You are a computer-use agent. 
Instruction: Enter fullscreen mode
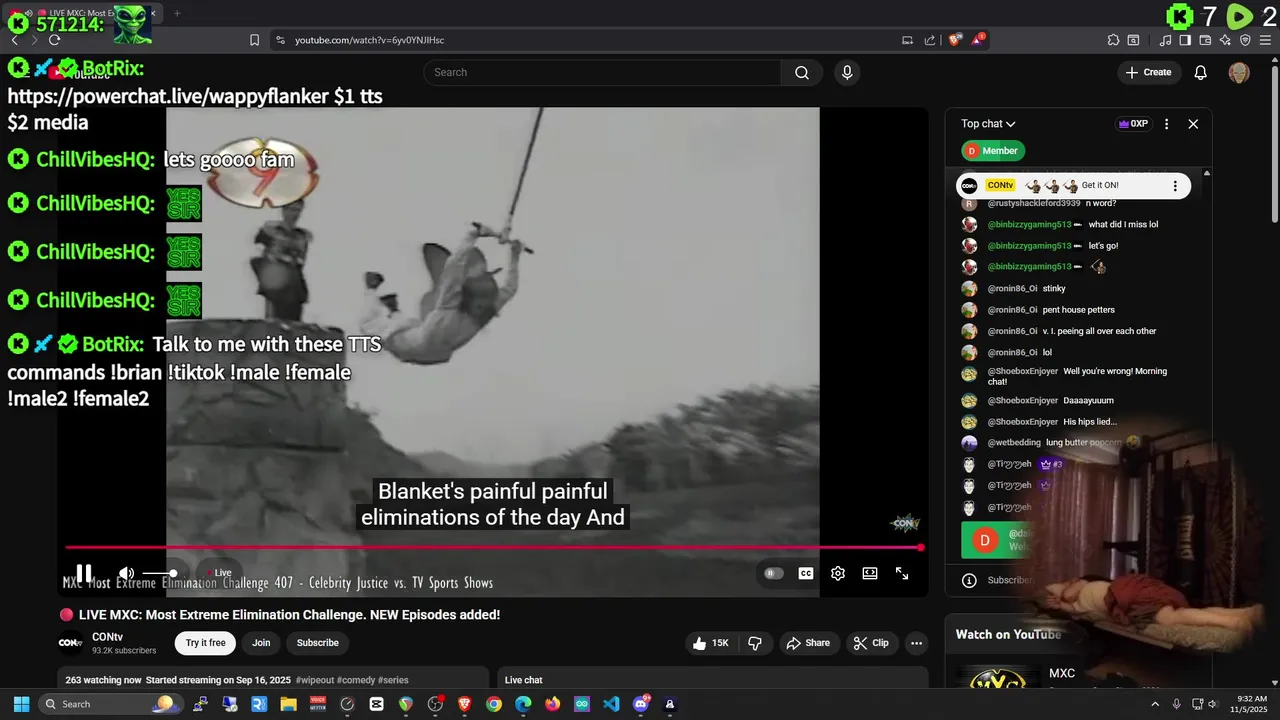[x=902, y=573]
